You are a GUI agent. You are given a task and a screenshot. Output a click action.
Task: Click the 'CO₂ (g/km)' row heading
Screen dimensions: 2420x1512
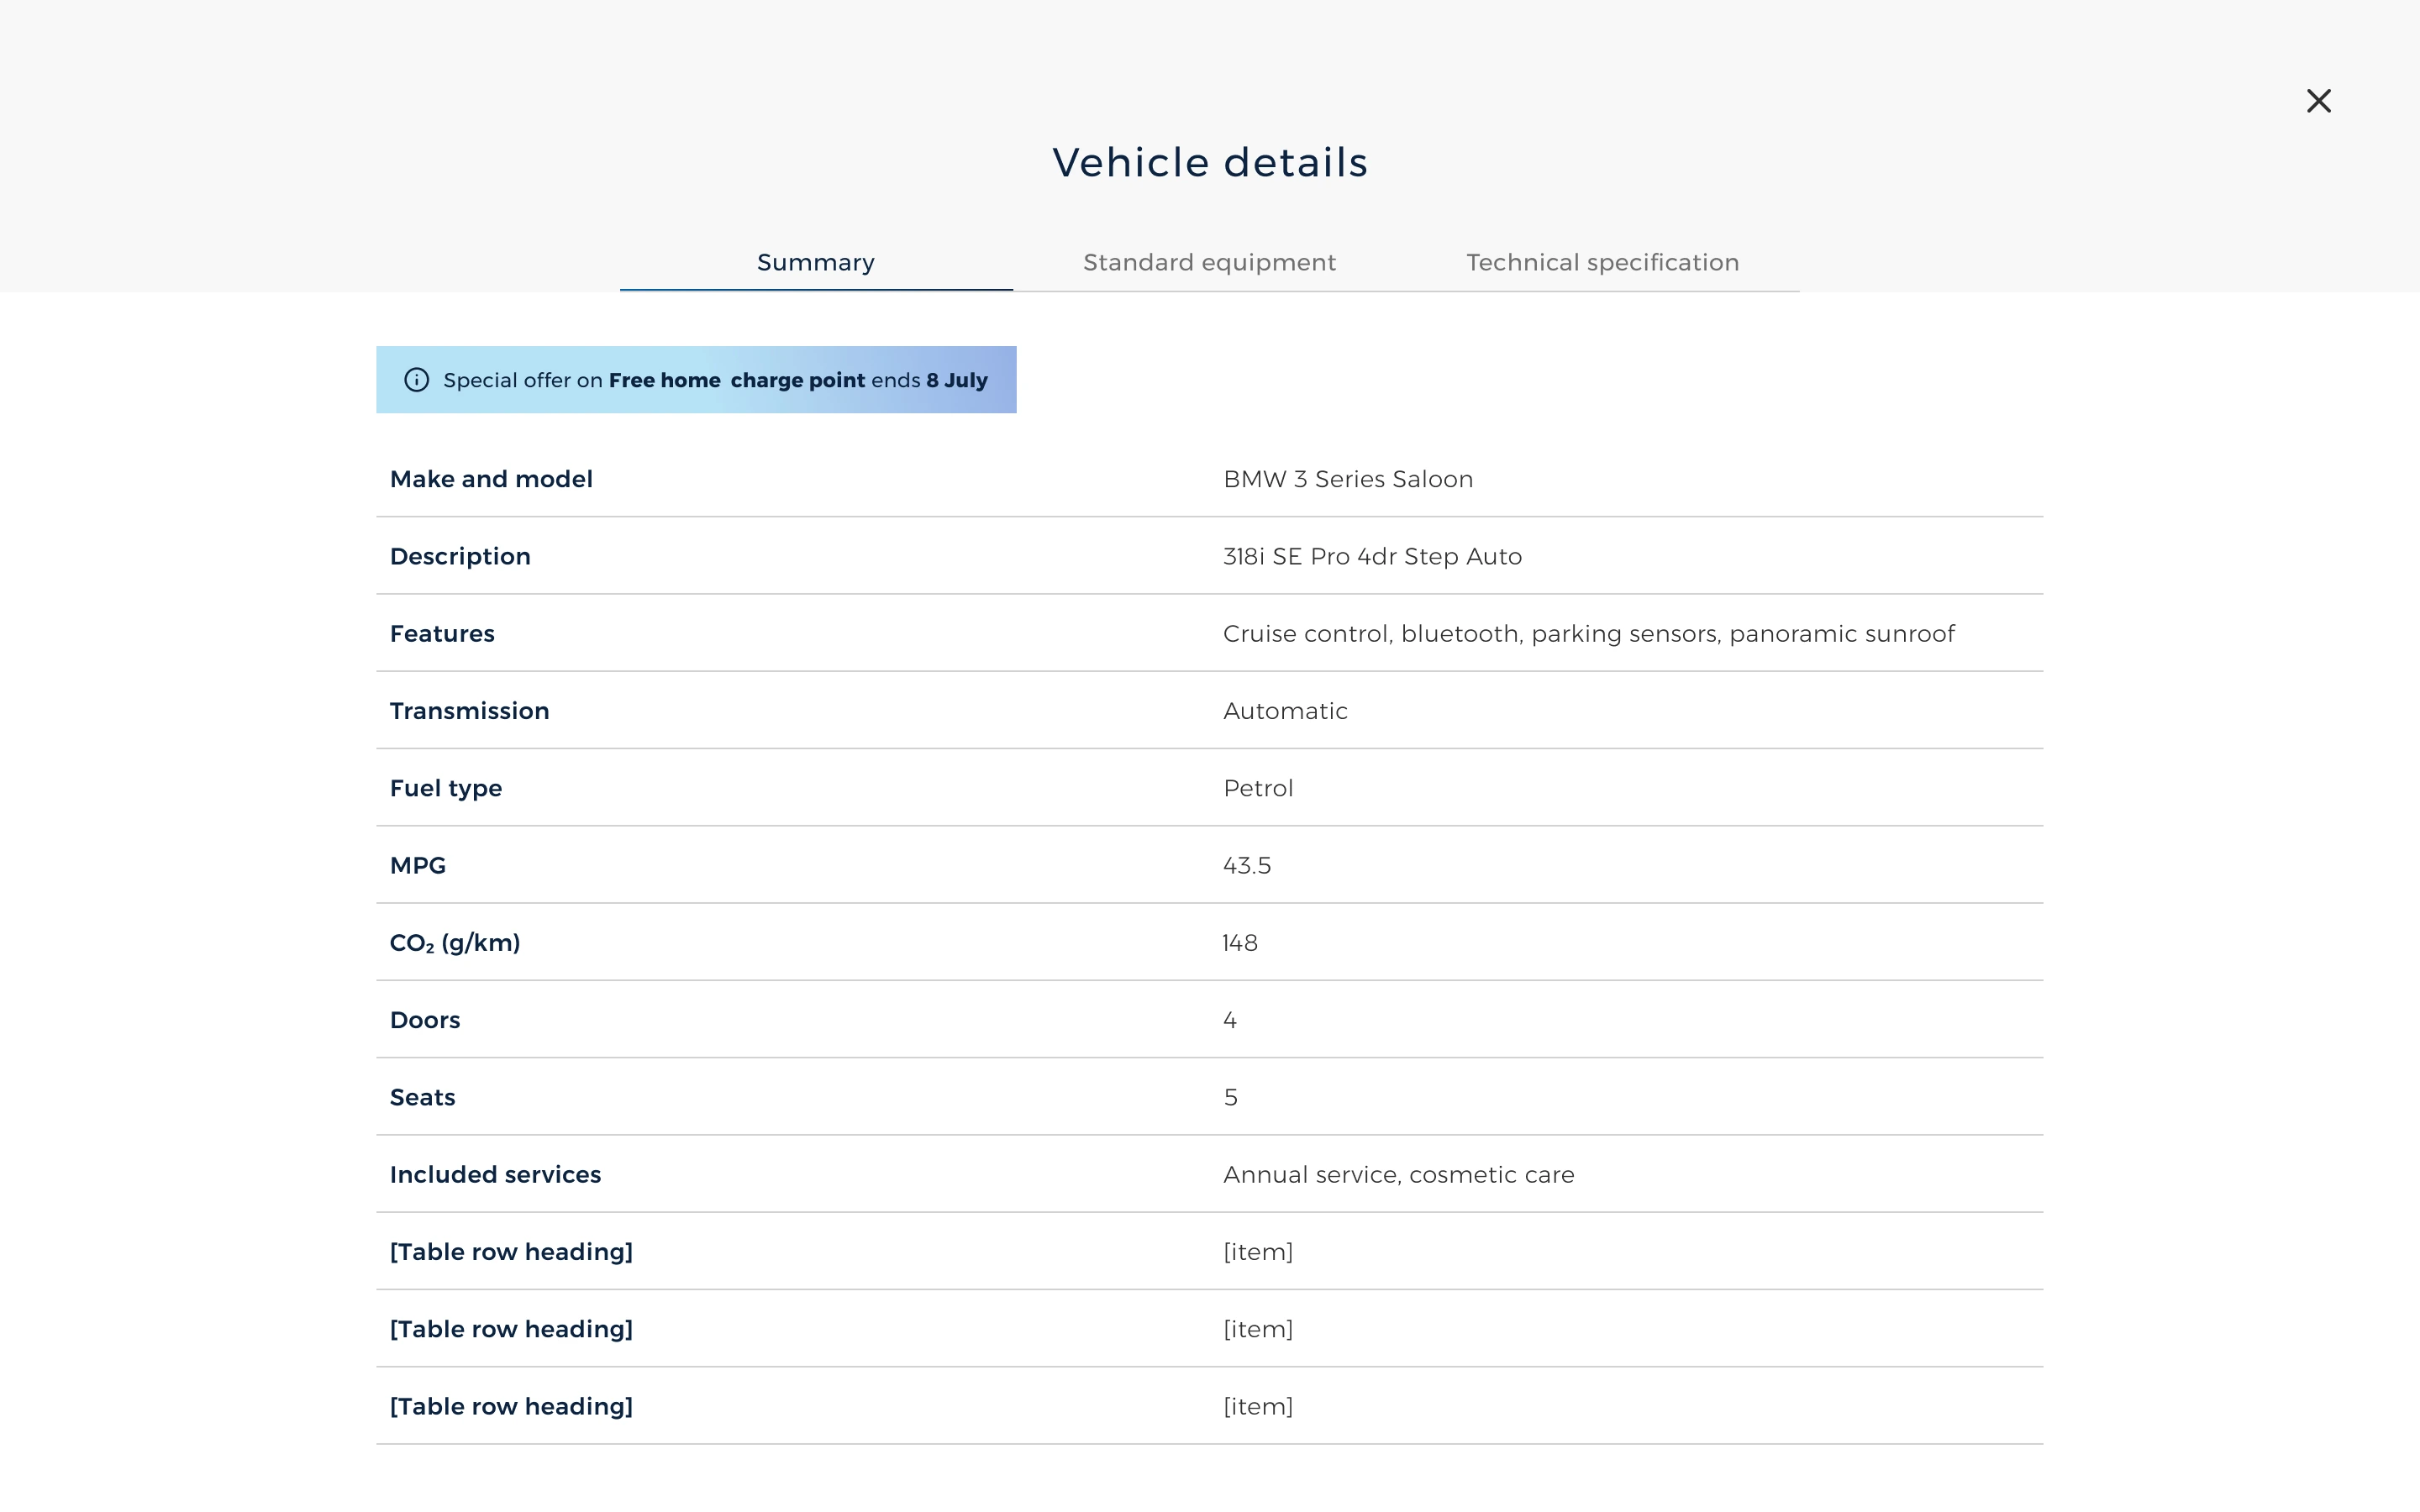pos(455,943)
